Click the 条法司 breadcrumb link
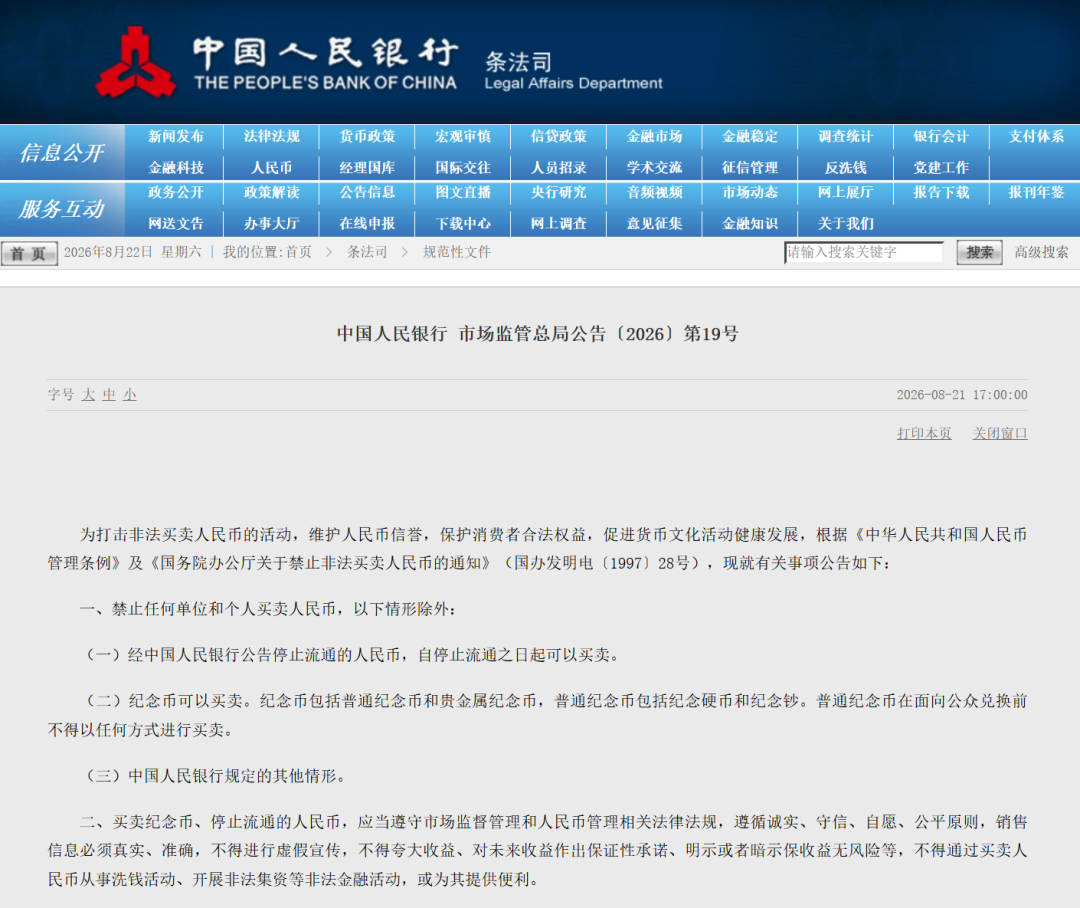The image size is (1080, 908). click(367, 252)
